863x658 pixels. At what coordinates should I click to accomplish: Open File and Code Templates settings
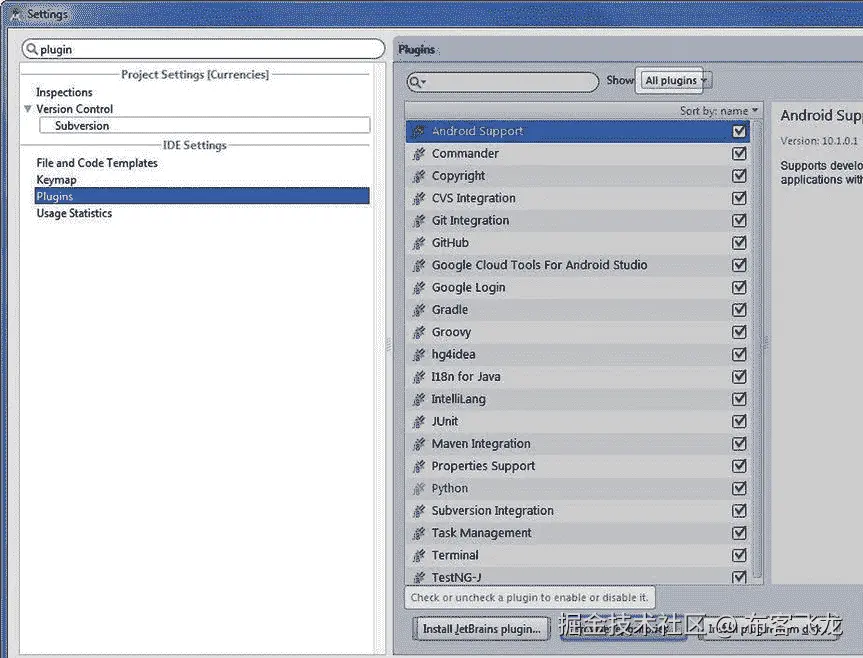[x=97, y=163]
